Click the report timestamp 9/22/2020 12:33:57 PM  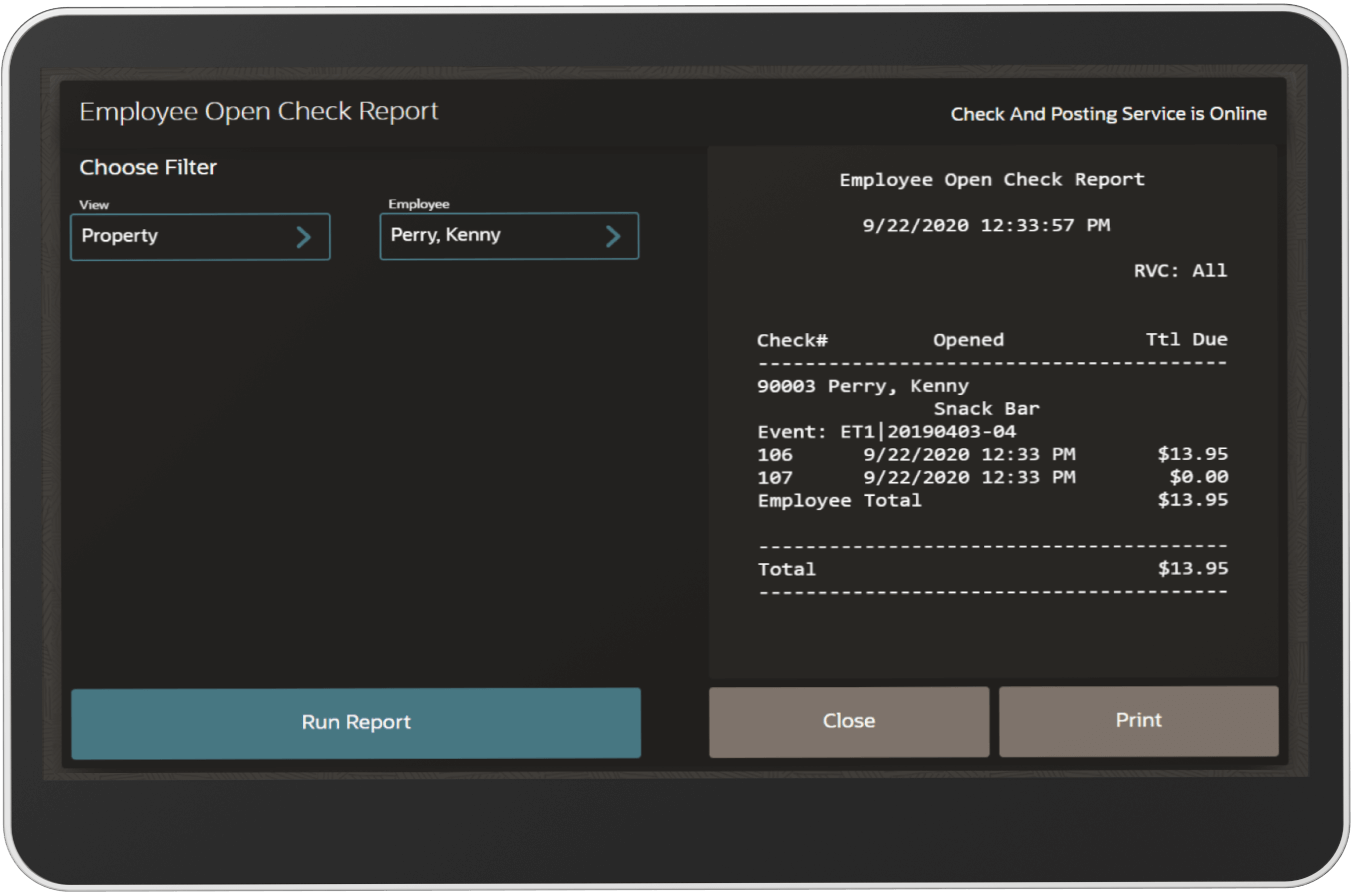[986, 226]
